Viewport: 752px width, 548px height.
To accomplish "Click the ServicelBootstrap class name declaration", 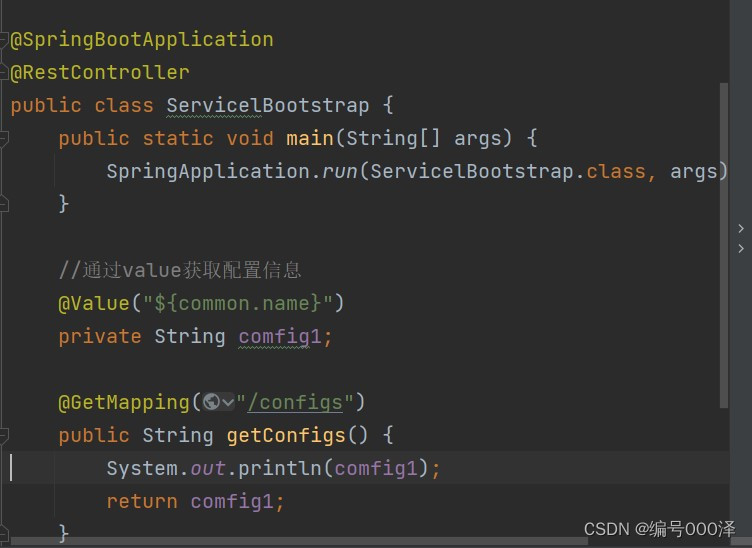I will pos(268,105).
